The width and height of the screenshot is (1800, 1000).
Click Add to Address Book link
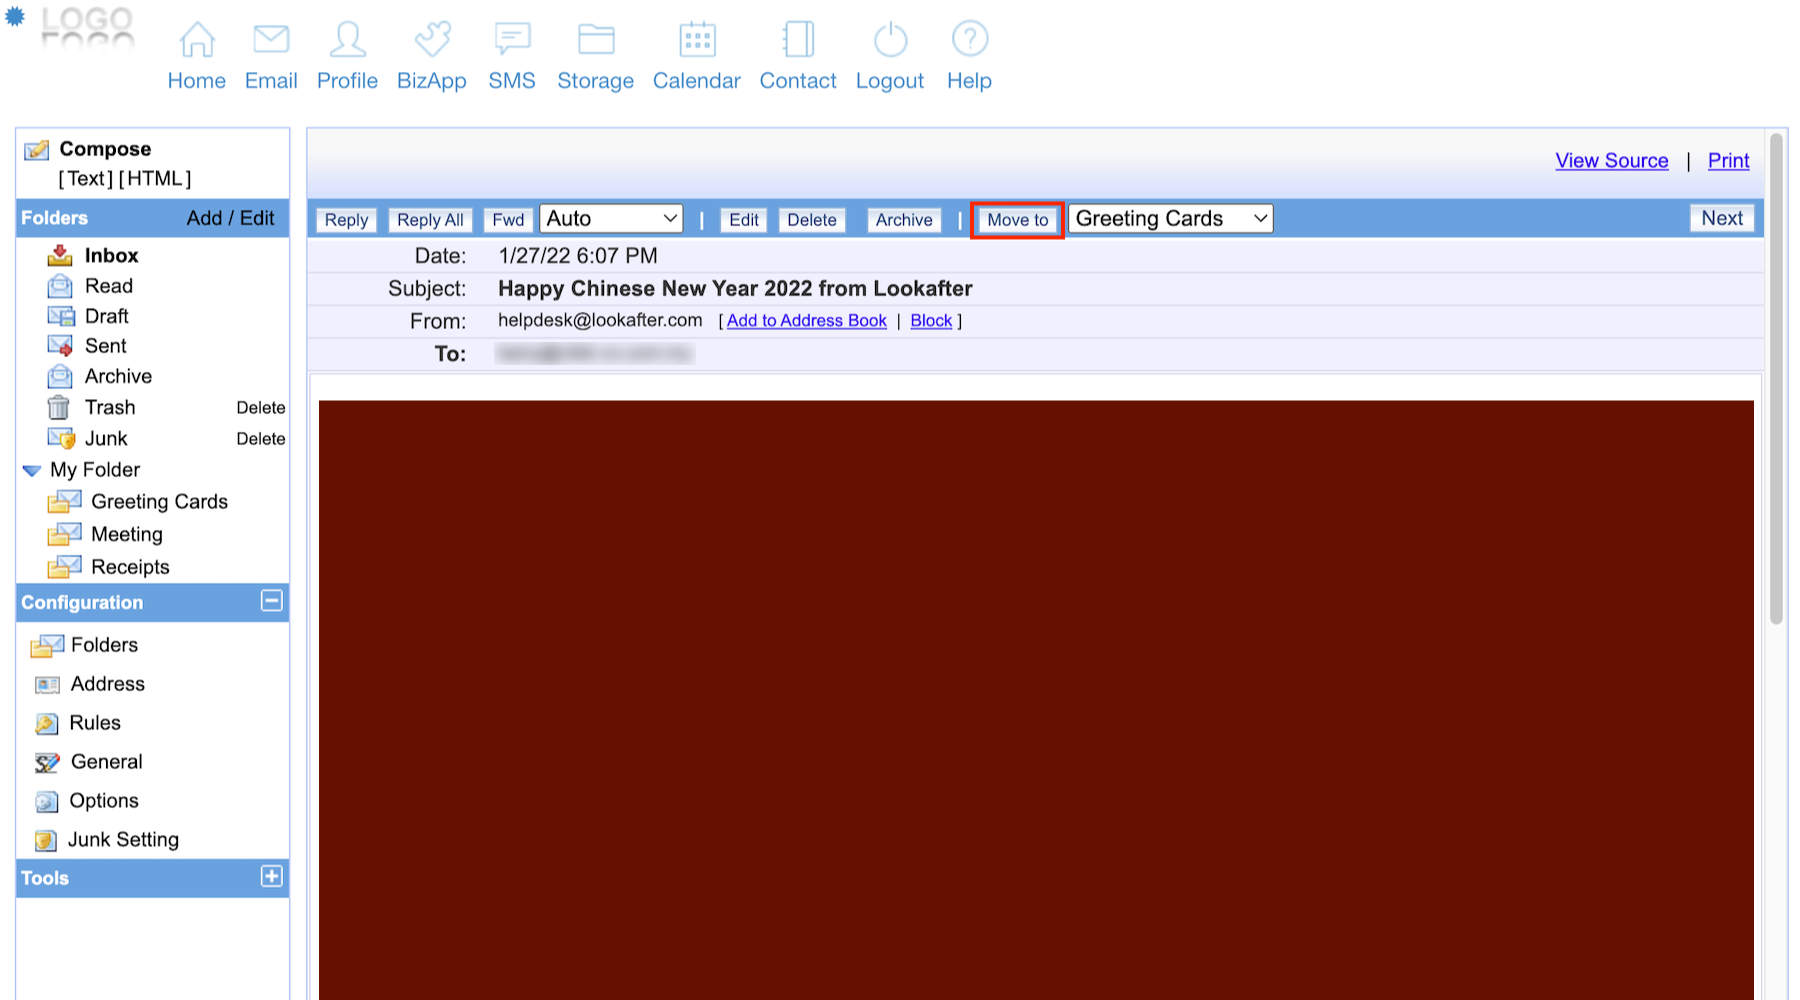coord(806,321)
